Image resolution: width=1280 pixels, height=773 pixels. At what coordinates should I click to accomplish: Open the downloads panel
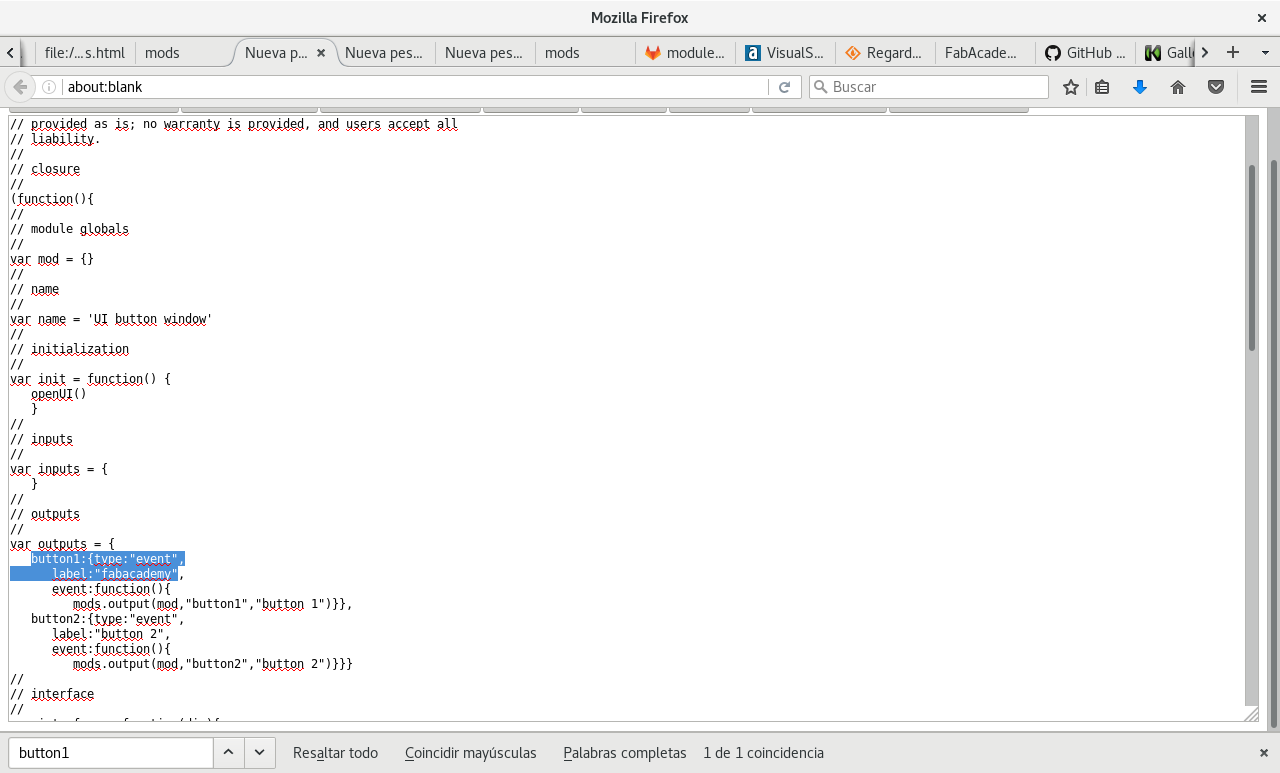click(1140, 87)
